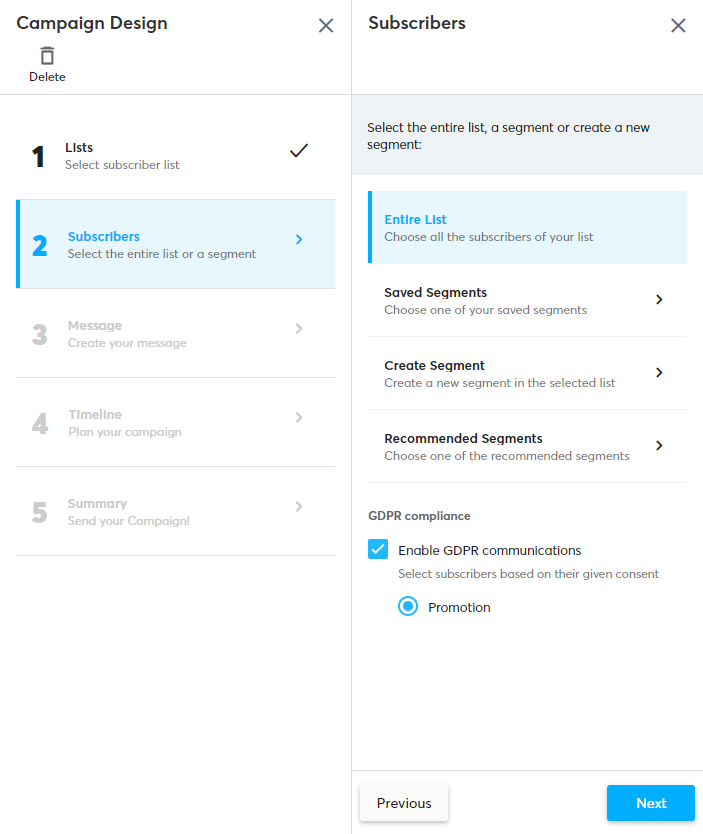Click the Timeline step chevron

tap(299, 417)
